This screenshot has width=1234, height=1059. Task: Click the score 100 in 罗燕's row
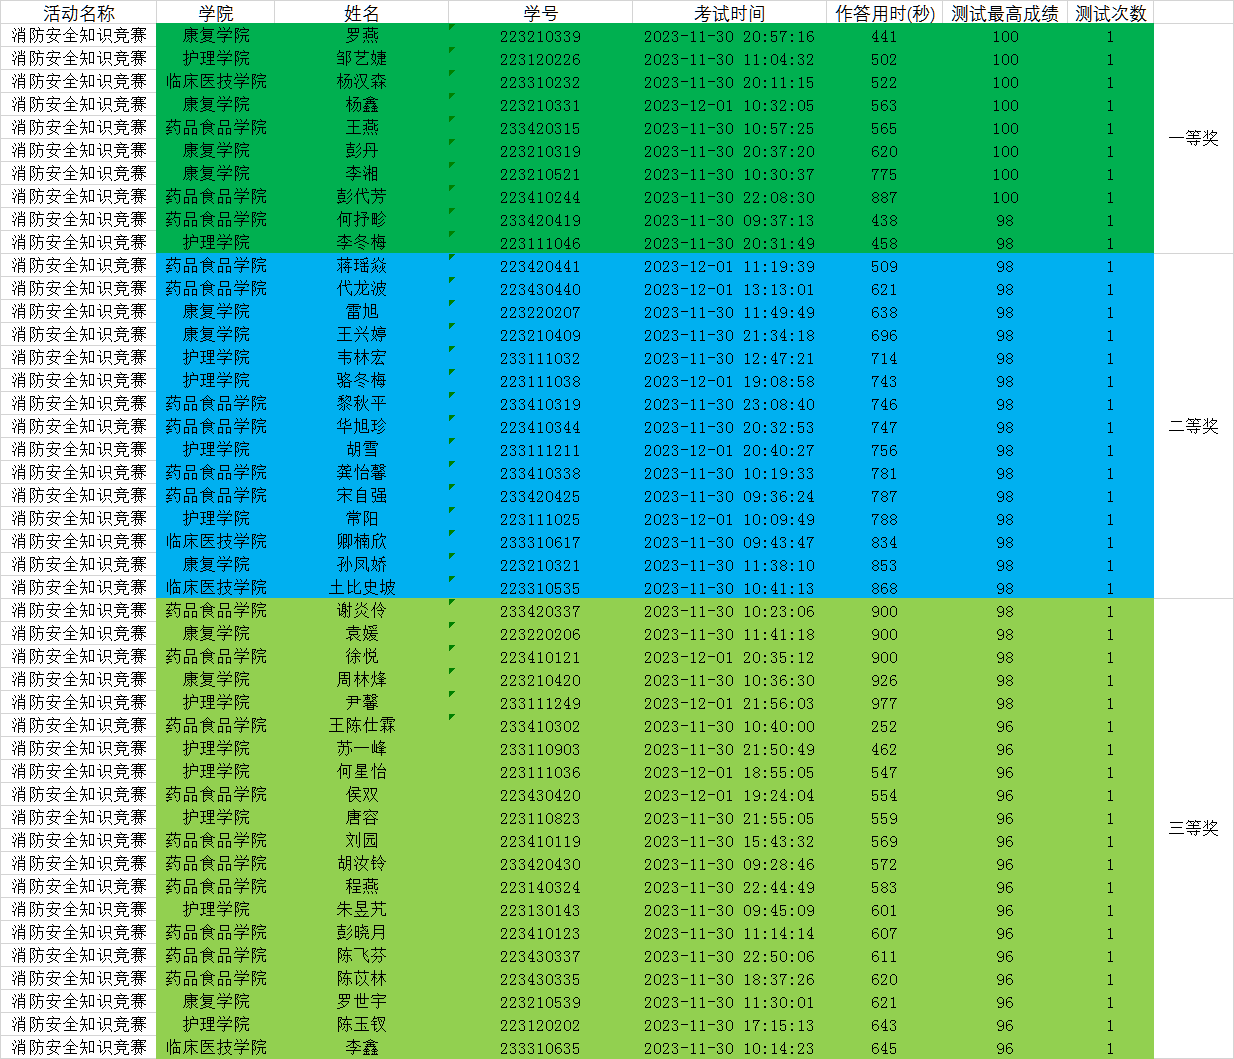click(x=1005, y=36)
